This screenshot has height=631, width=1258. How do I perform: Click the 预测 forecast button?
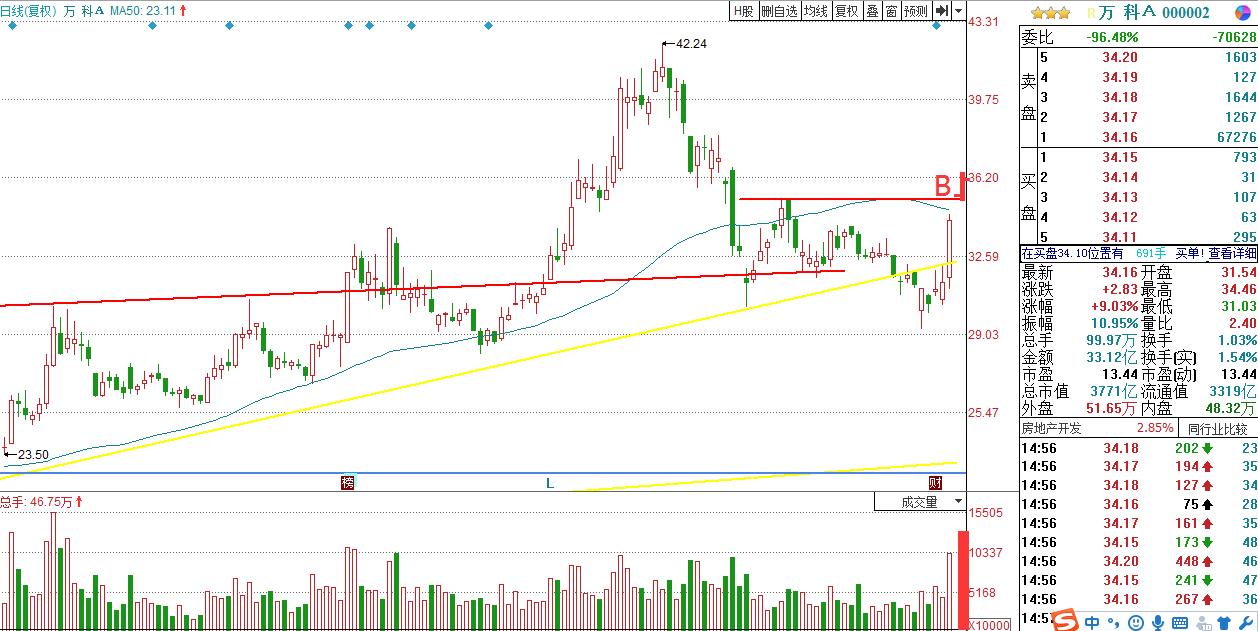click(915, 11)
